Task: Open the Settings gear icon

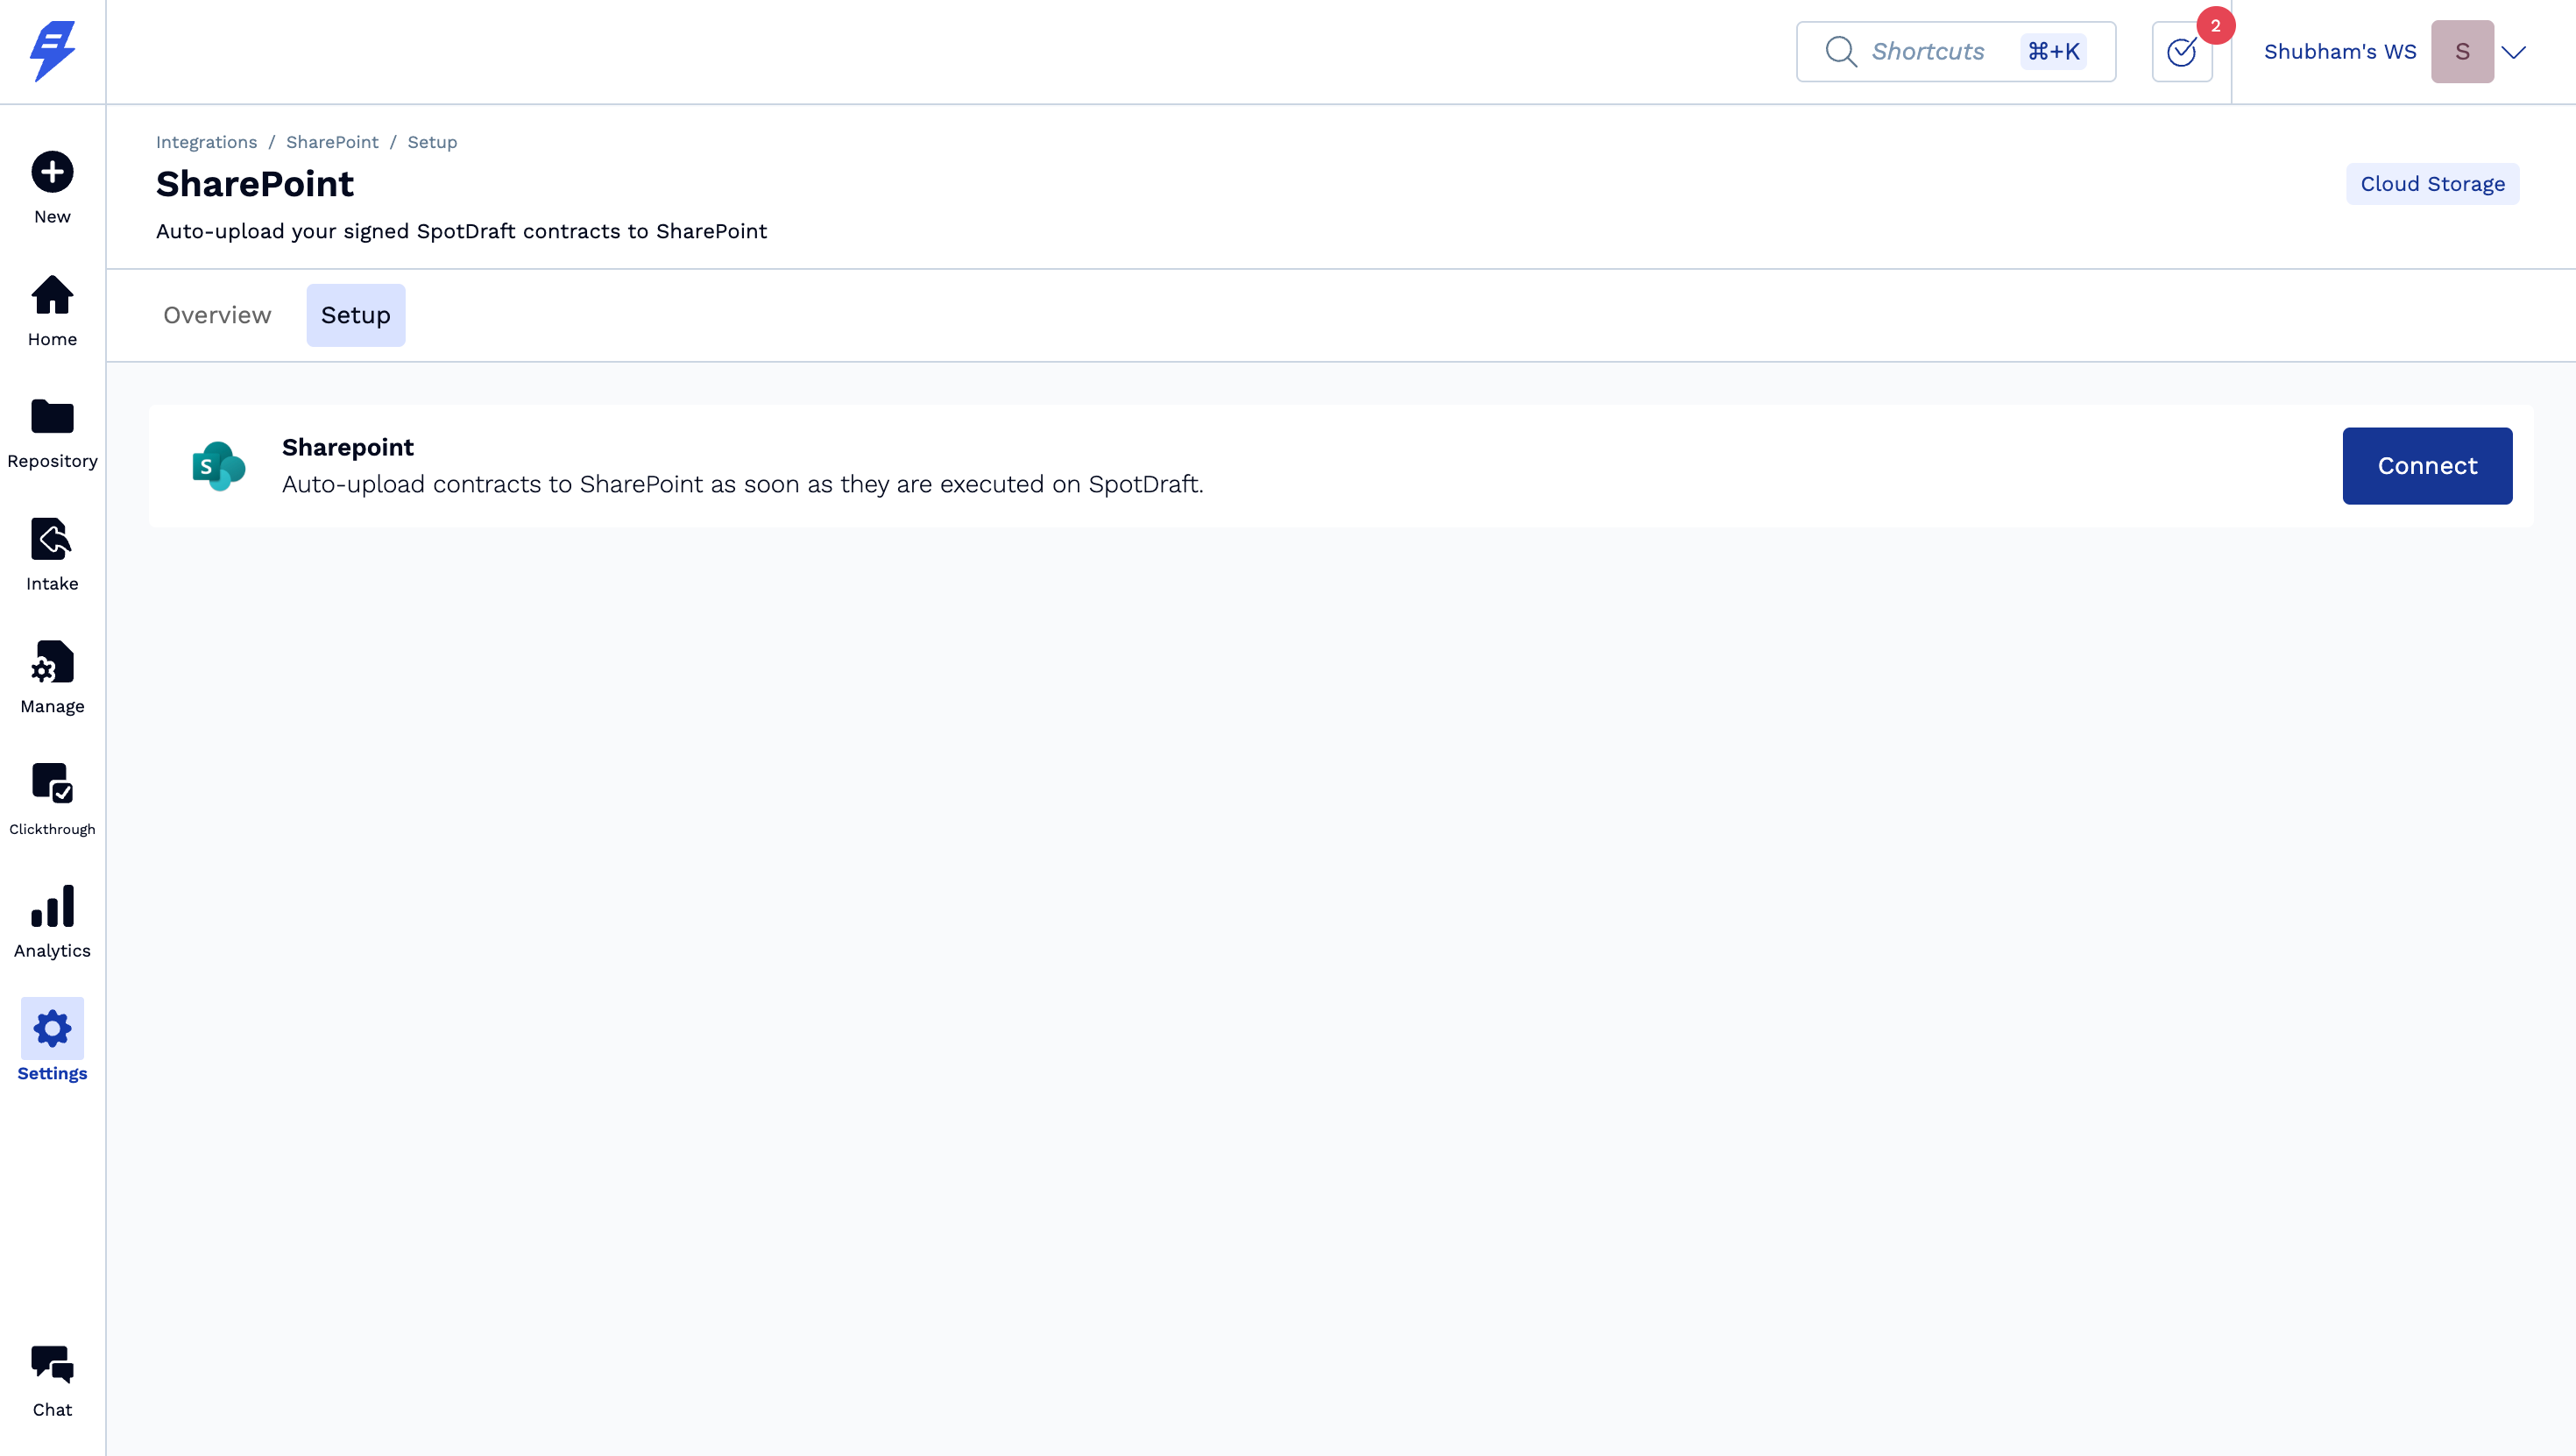Action: (x=52, y=1028)
